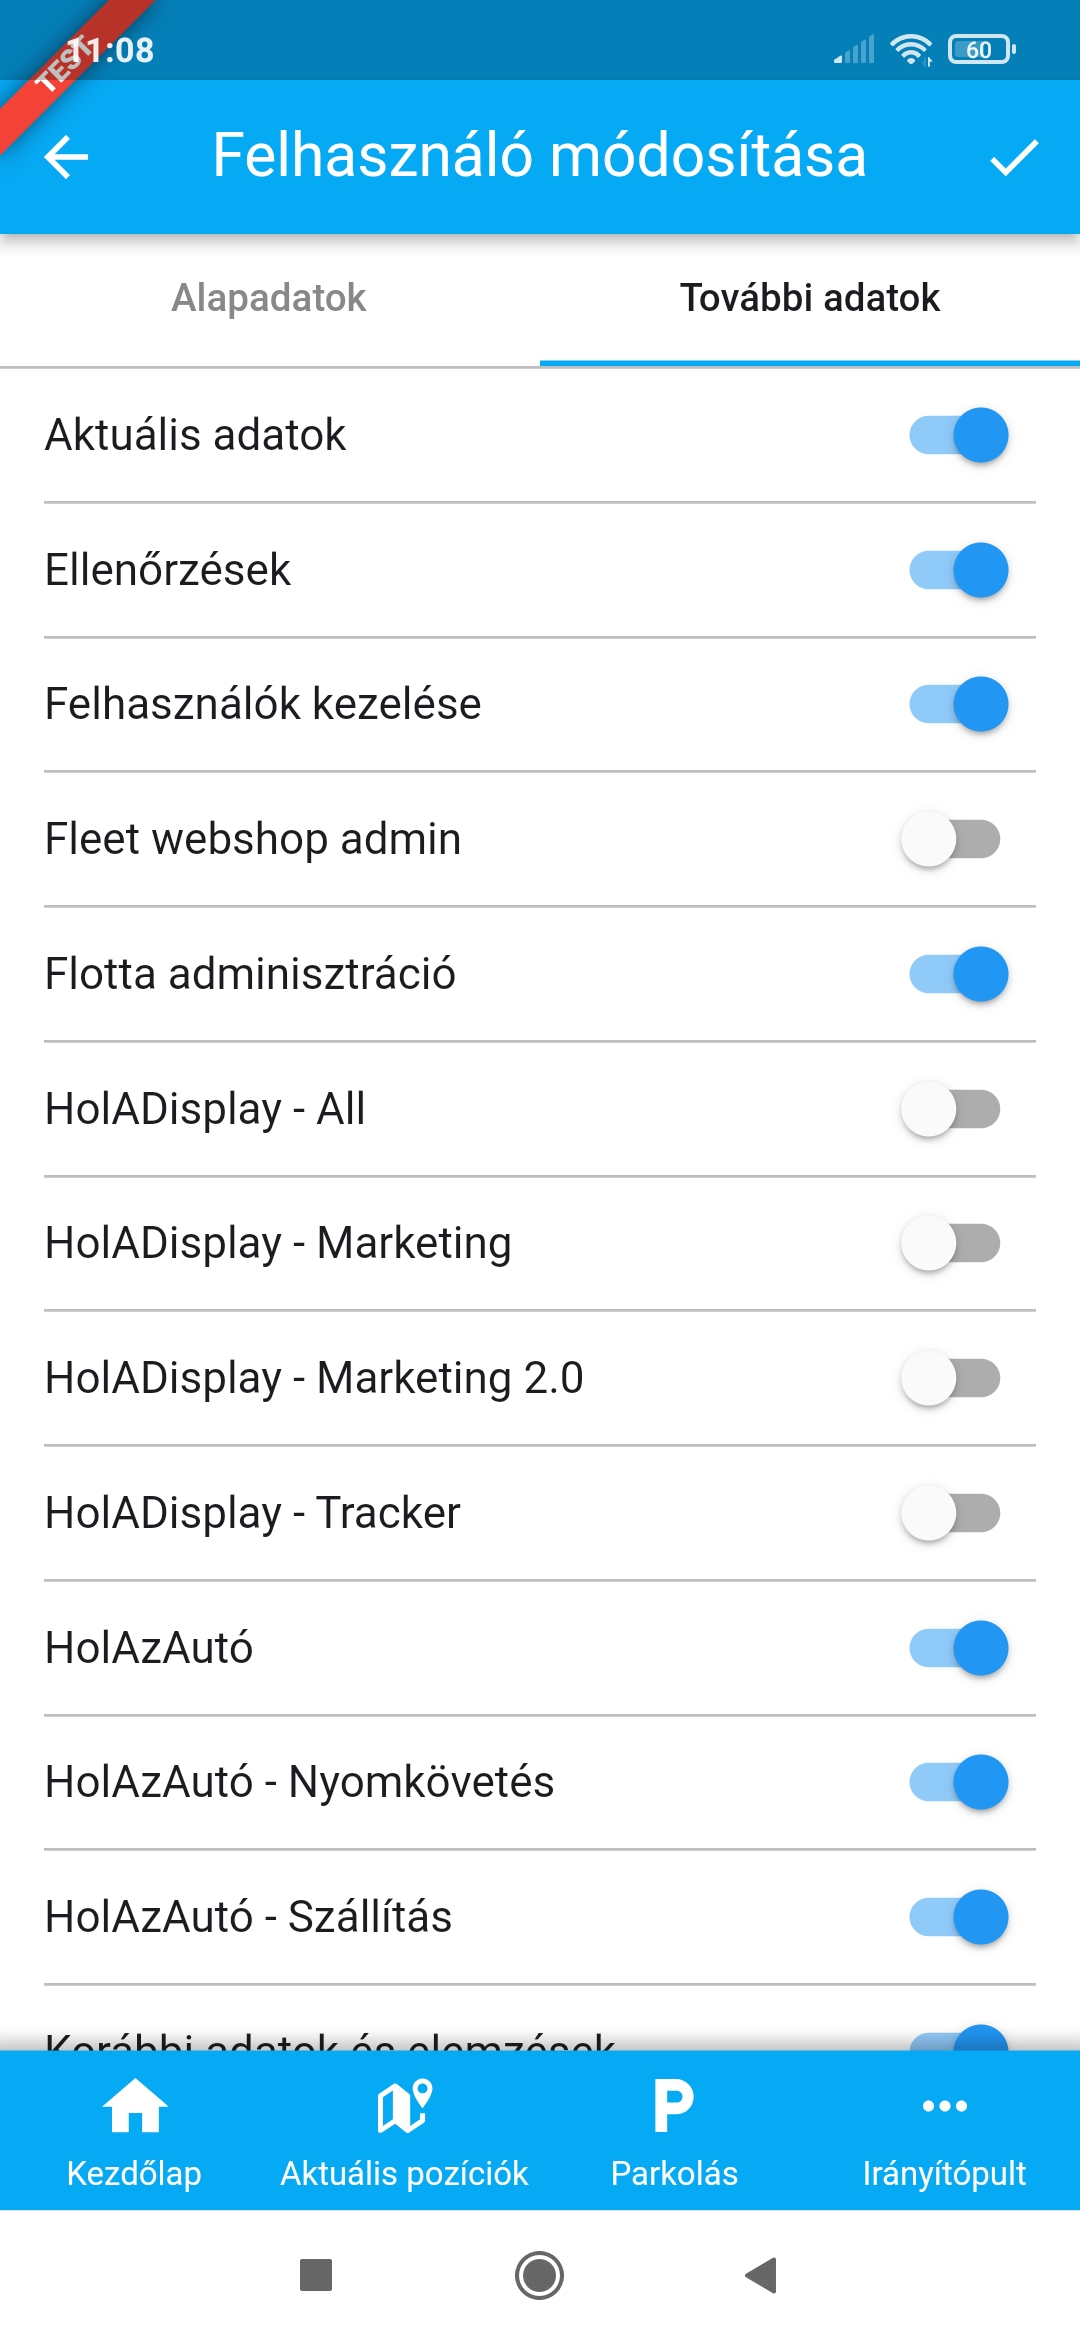Open Kezdőlap home icon
Screen dimensions: 1080x2340
pos(134,2106)
